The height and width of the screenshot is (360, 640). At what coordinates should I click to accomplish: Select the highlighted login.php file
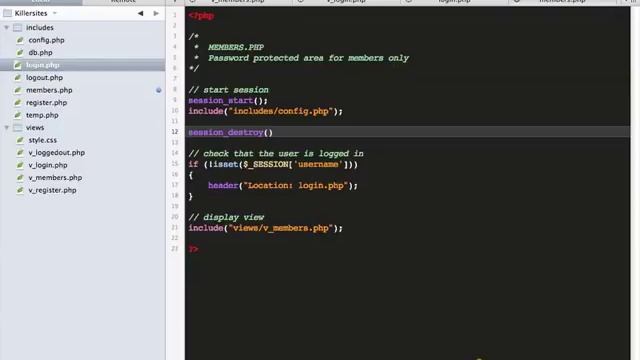82,65
